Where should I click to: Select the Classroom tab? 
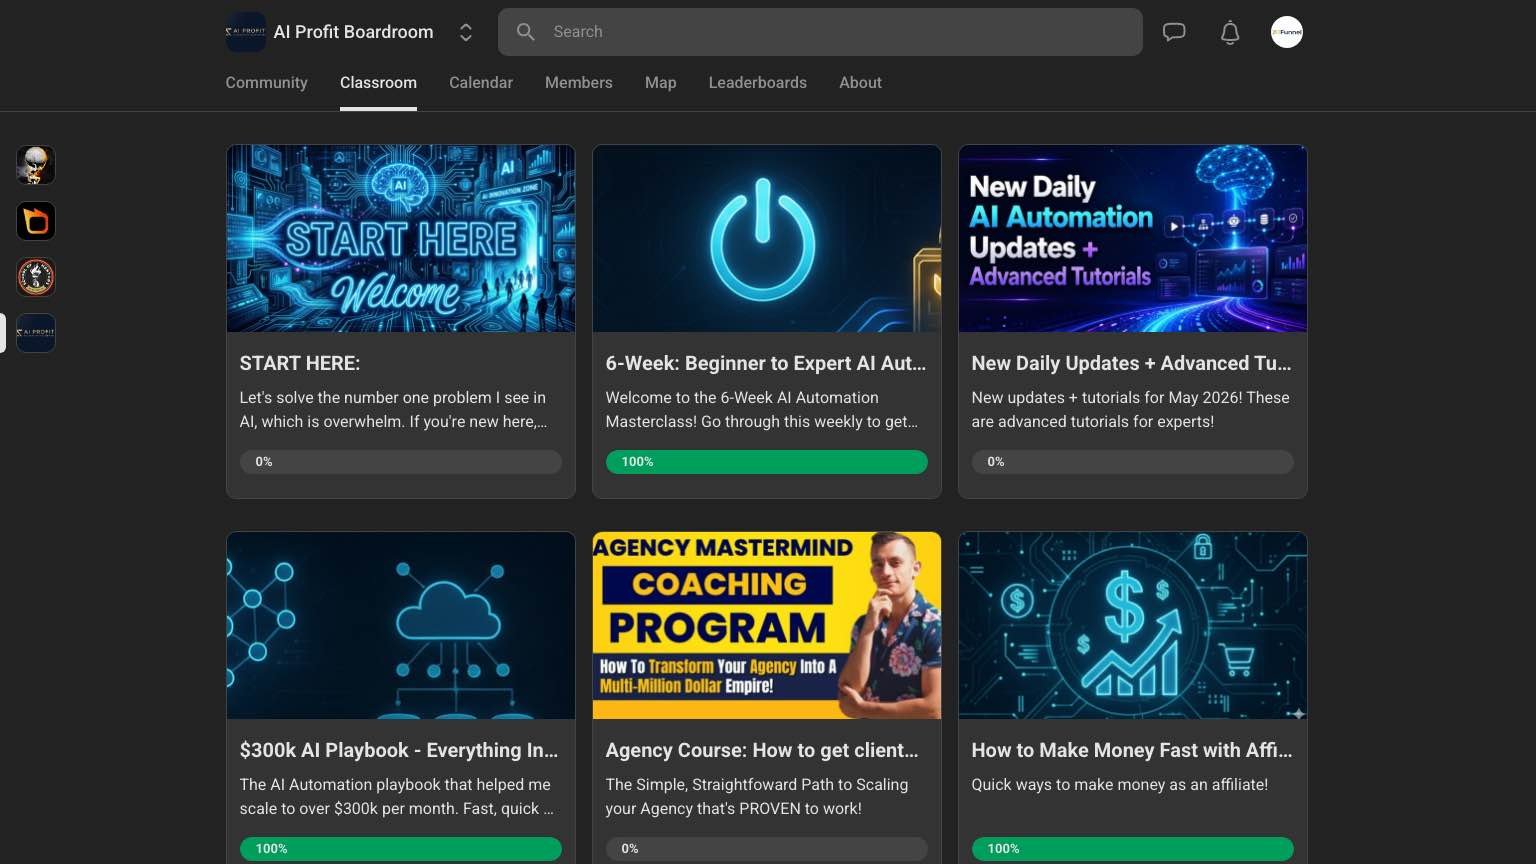(378, 83)
